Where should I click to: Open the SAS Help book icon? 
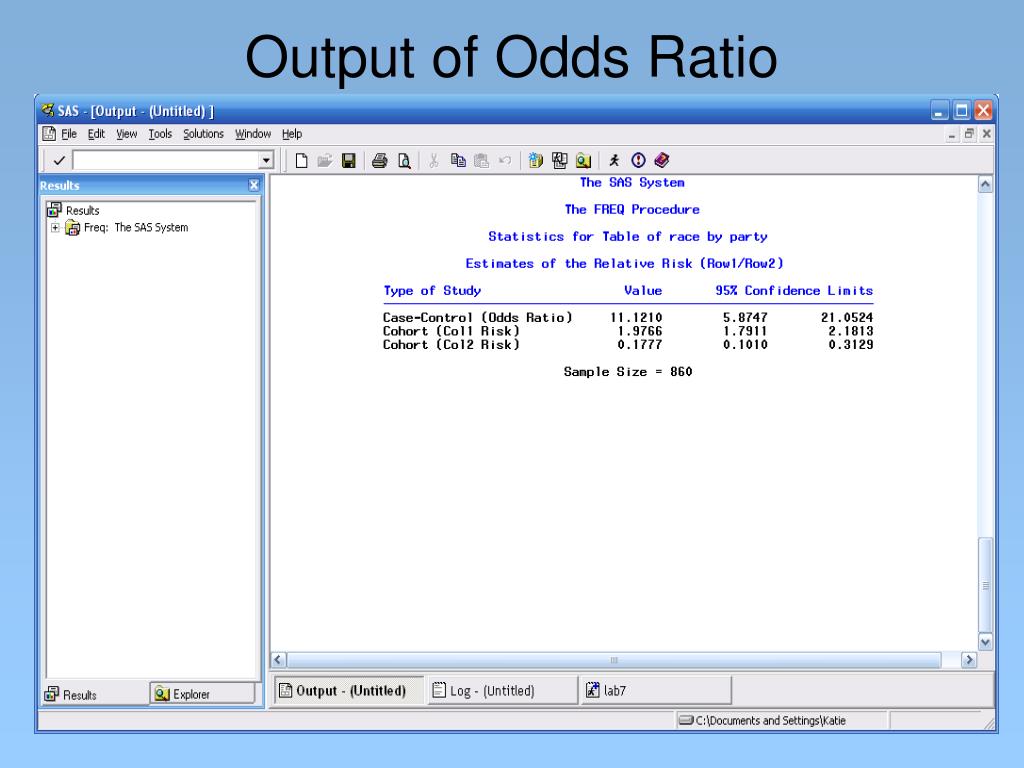pyautogui.click(x=662, y=161)
